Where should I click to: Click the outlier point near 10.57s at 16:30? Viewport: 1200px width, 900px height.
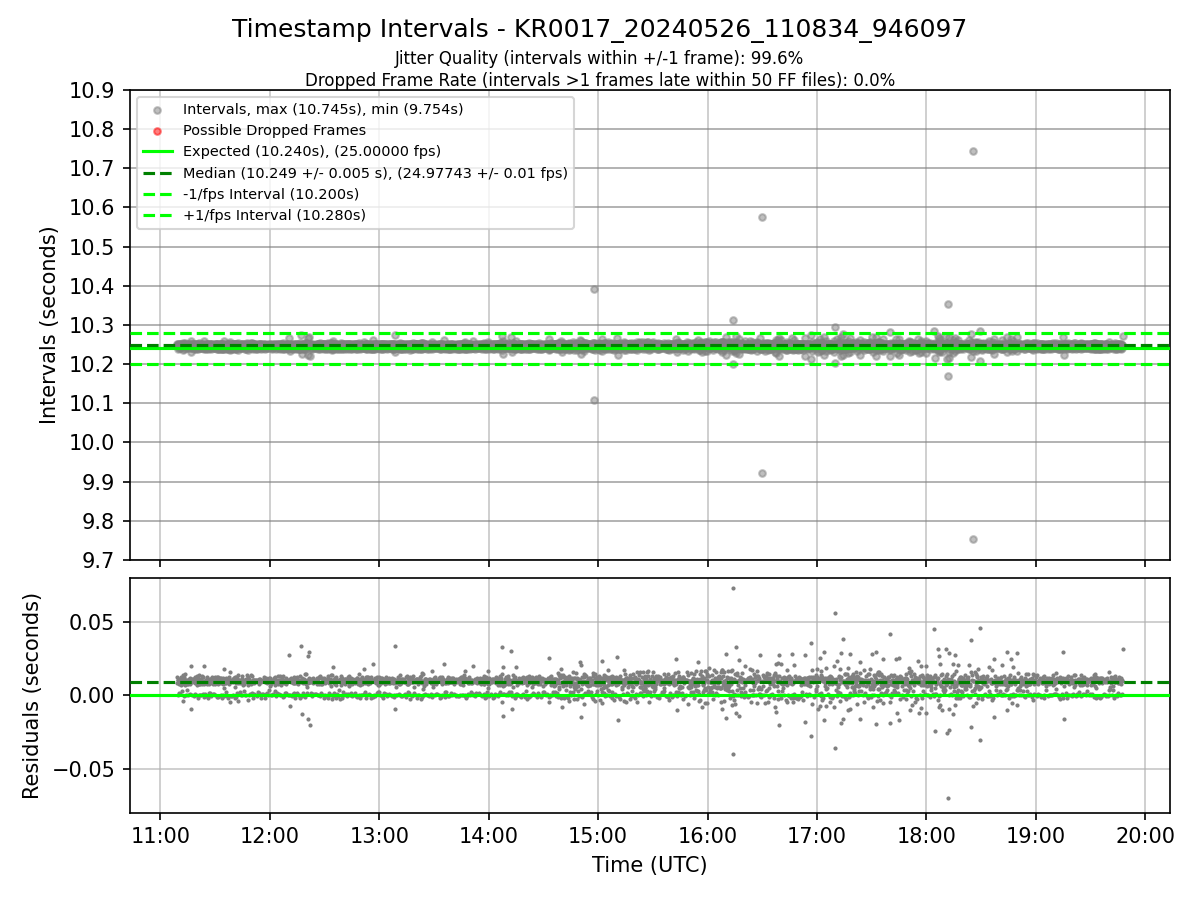coord(762,217)
